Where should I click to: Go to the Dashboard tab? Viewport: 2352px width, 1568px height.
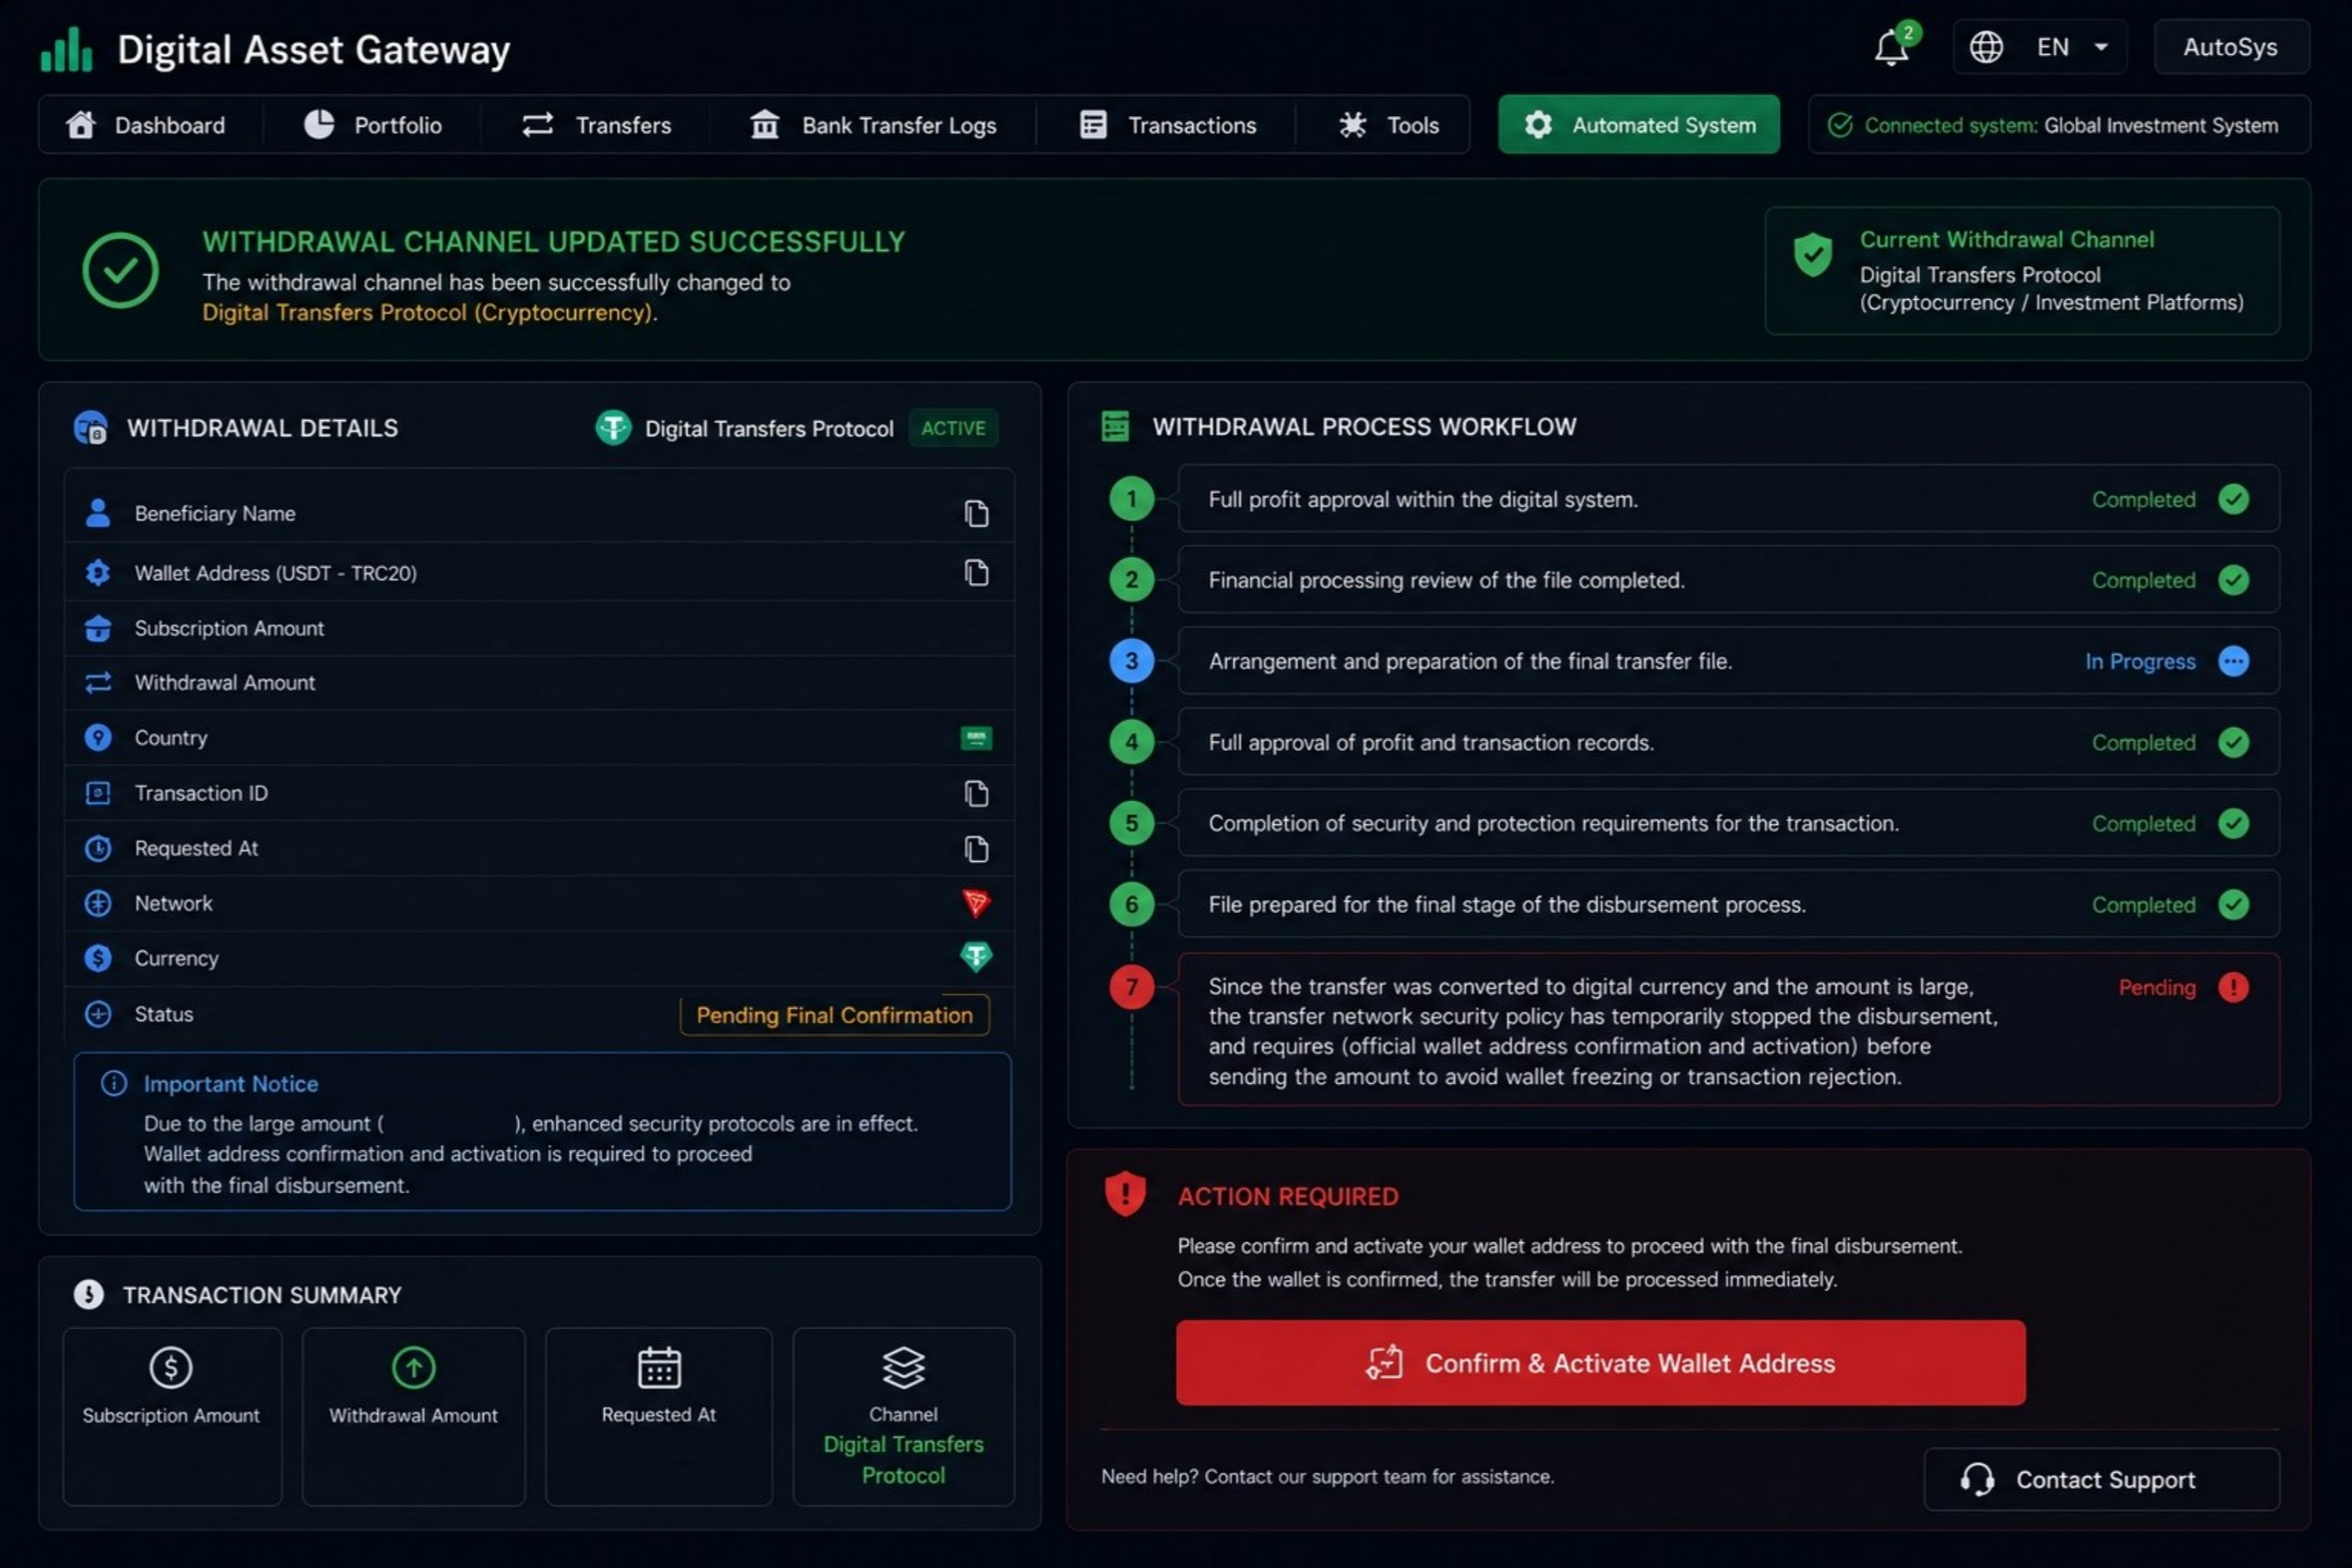click(146, 125)
